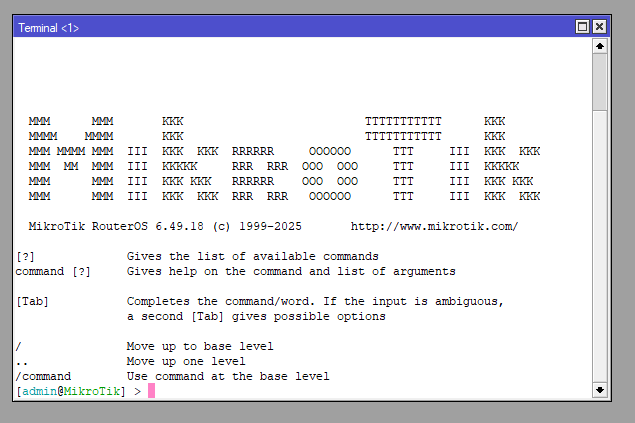Click the "OOOOOO" banner letters in third row
Screen dimensions: 635x423
point(330,151)
